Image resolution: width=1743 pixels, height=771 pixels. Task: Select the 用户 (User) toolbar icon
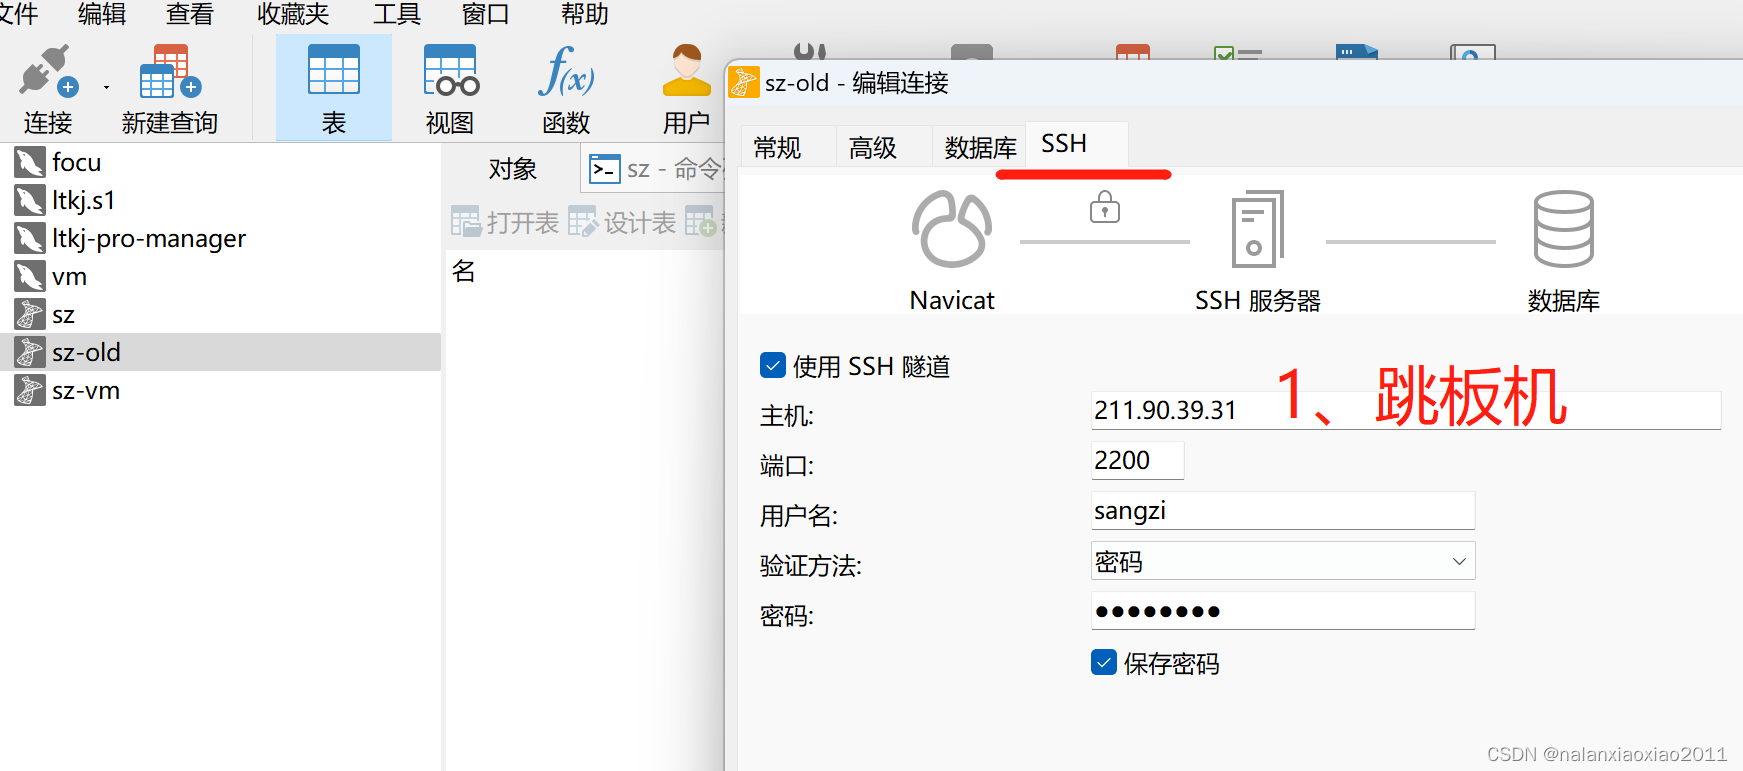686,70
